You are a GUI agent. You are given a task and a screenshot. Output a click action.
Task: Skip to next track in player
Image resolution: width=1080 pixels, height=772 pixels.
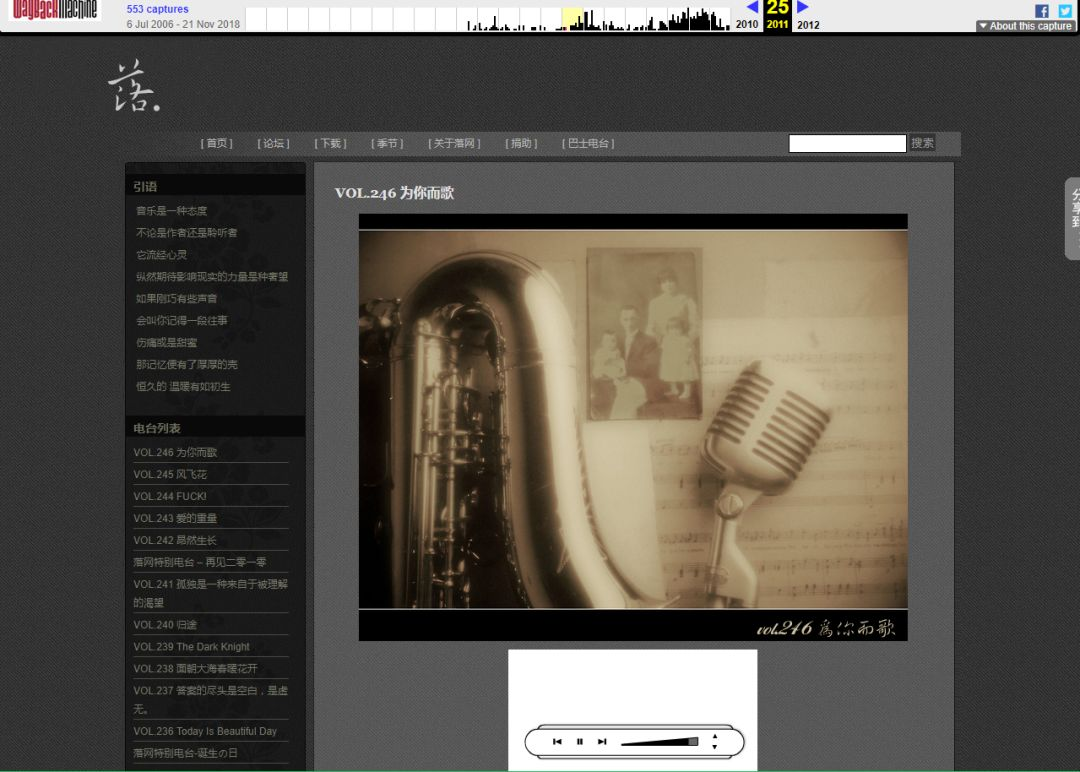[602, 742]
